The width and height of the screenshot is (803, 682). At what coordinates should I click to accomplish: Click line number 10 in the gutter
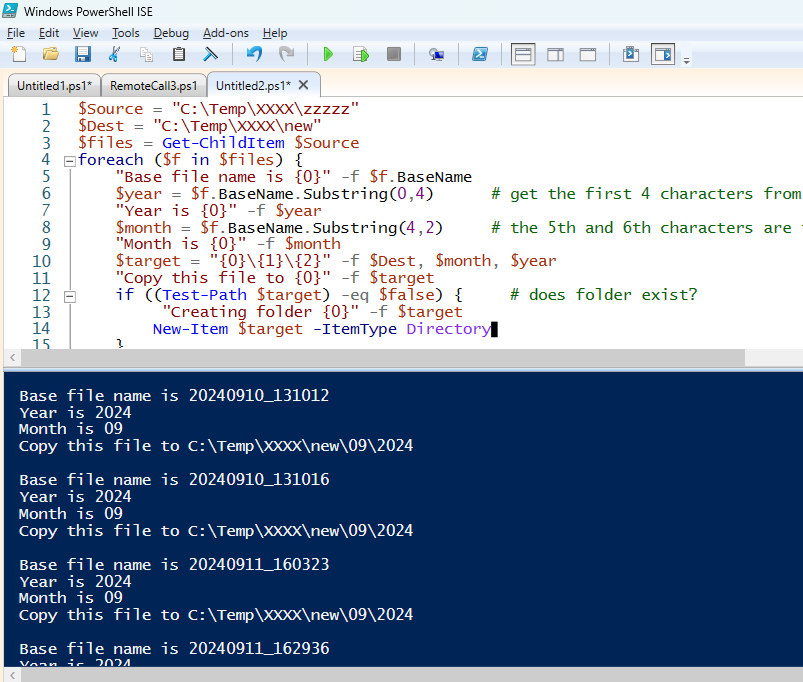pos(41,261)
